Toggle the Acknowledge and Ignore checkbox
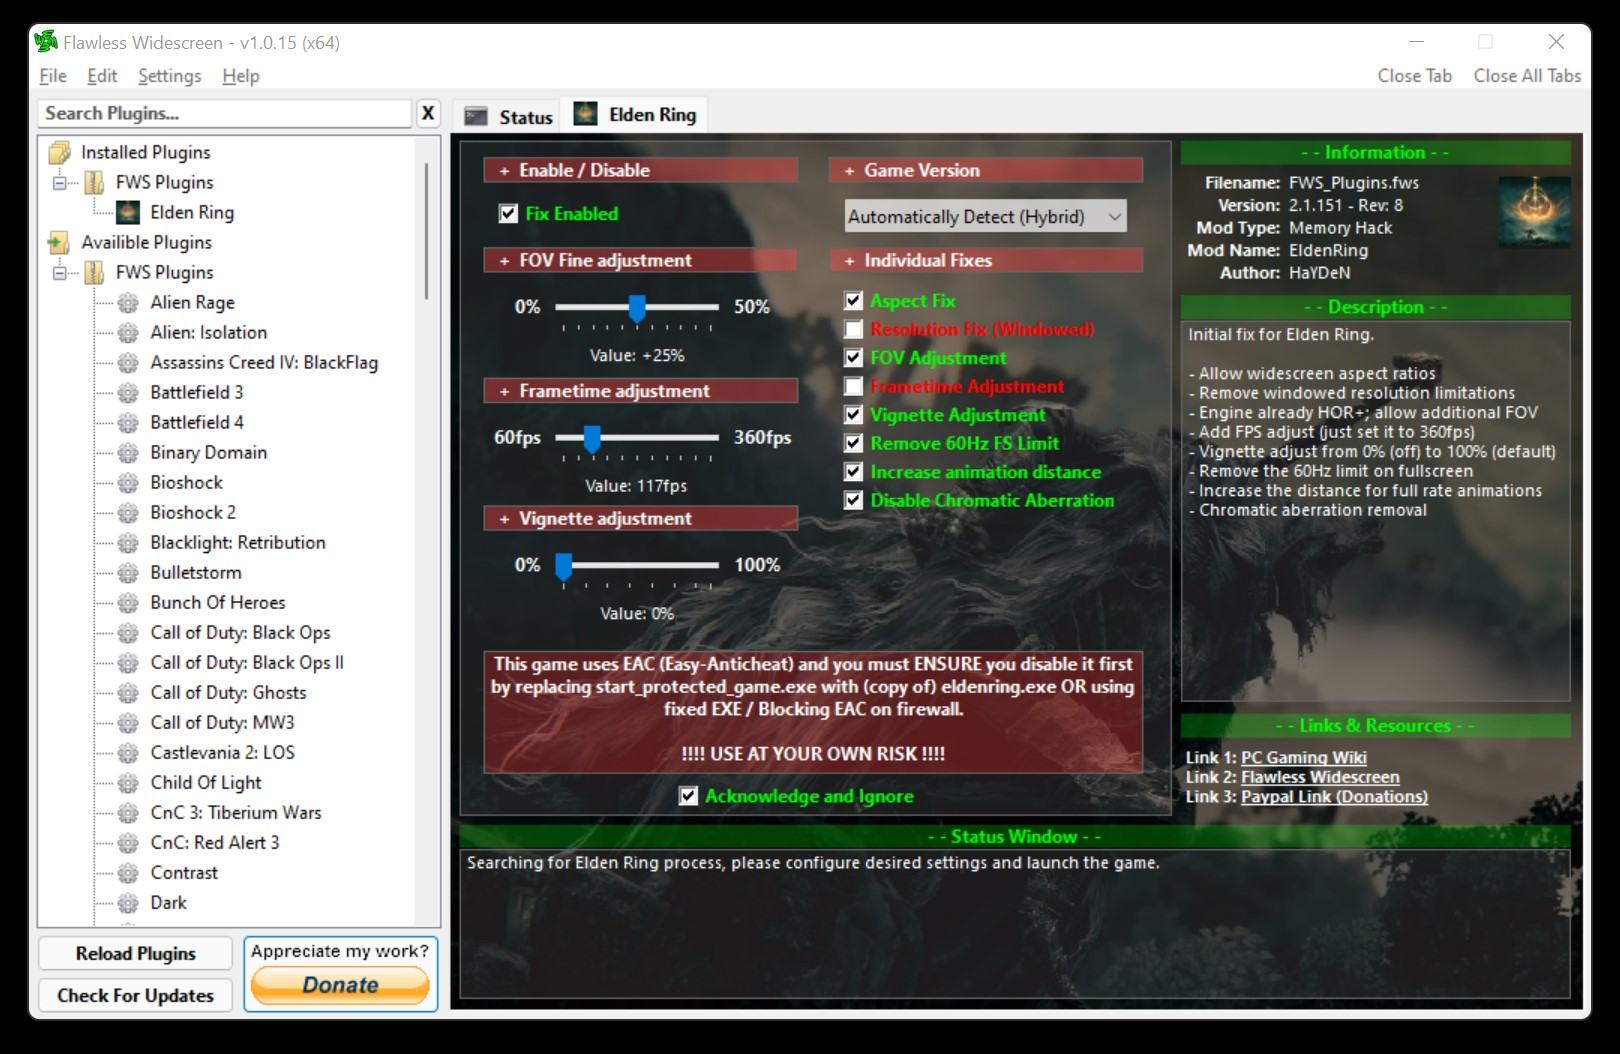 pyautogui.click(x=688, y=796)
